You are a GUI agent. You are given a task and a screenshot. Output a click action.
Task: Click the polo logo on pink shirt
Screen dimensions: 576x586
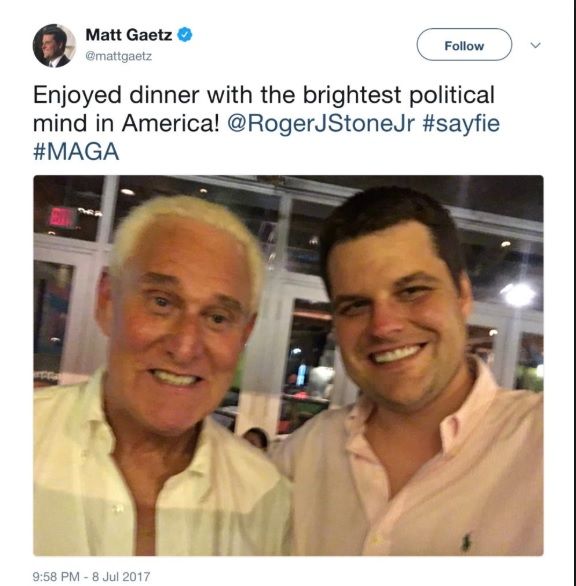pos(465,542)
